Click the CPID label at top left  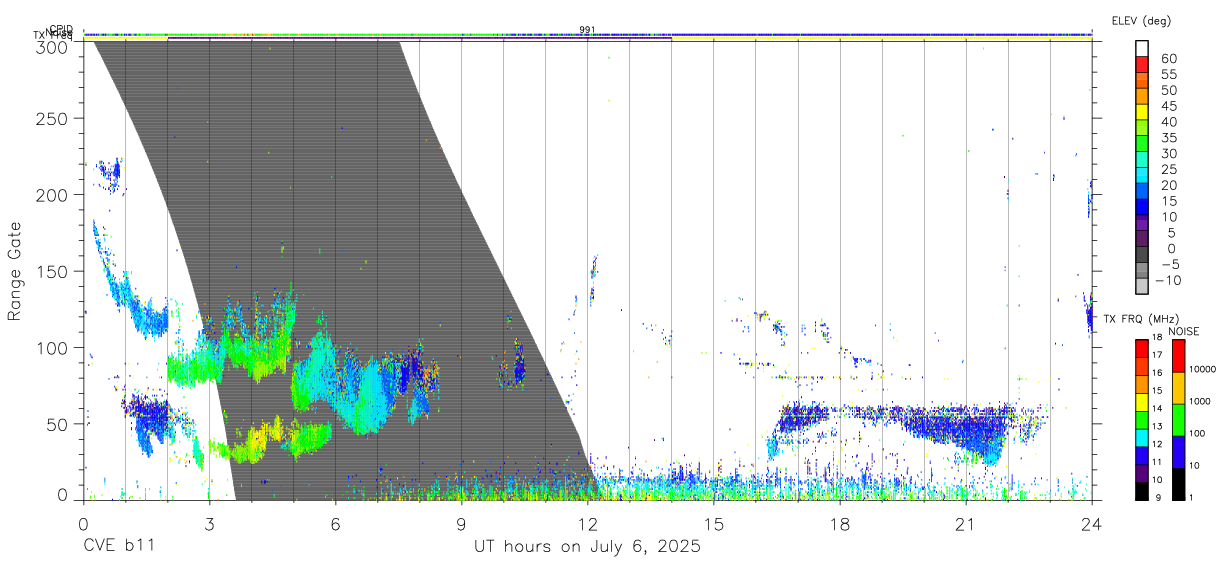61,30
